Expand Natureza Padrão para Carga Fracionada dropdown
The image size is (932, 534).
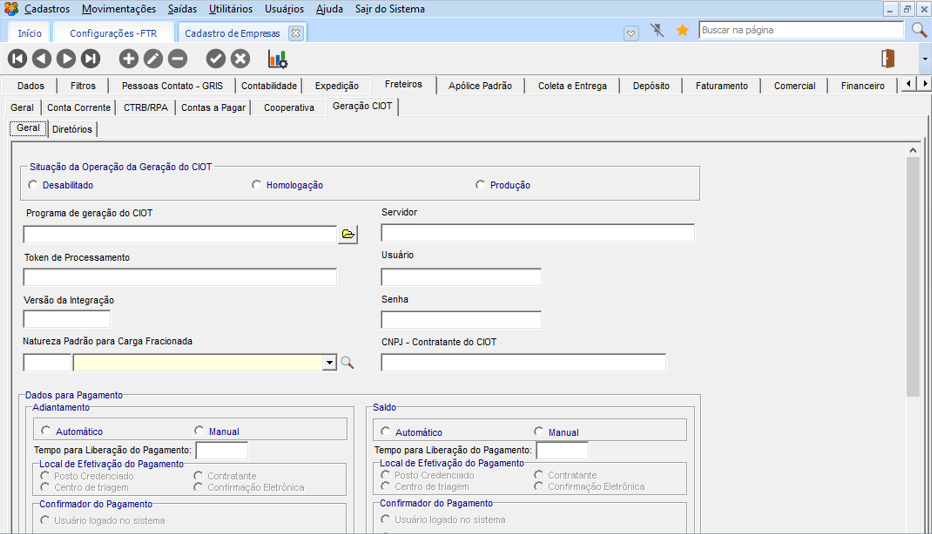point(329,363)
